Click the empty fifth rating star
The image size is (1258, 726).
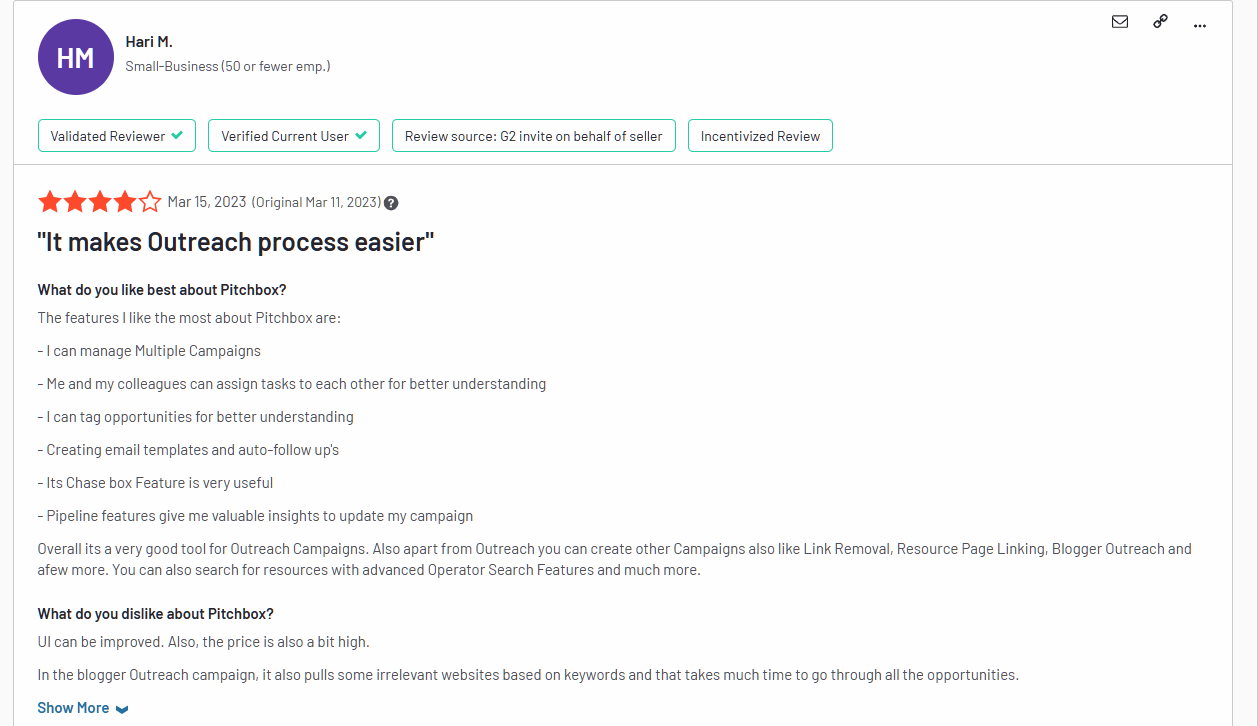click(x=150, y=202)
